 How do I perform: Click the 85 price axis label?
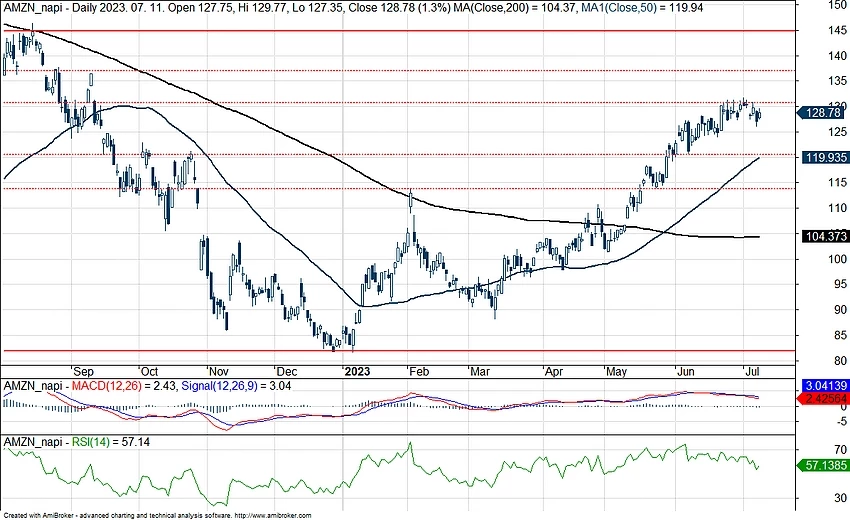point(840,336)
